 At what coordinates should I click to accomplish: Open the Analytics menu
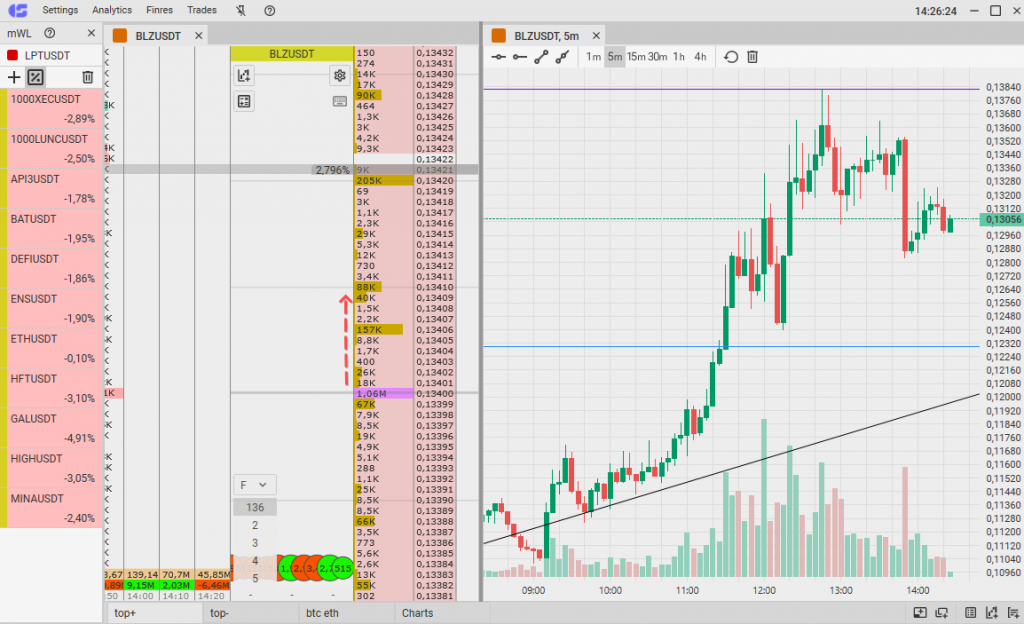[111, 10]
